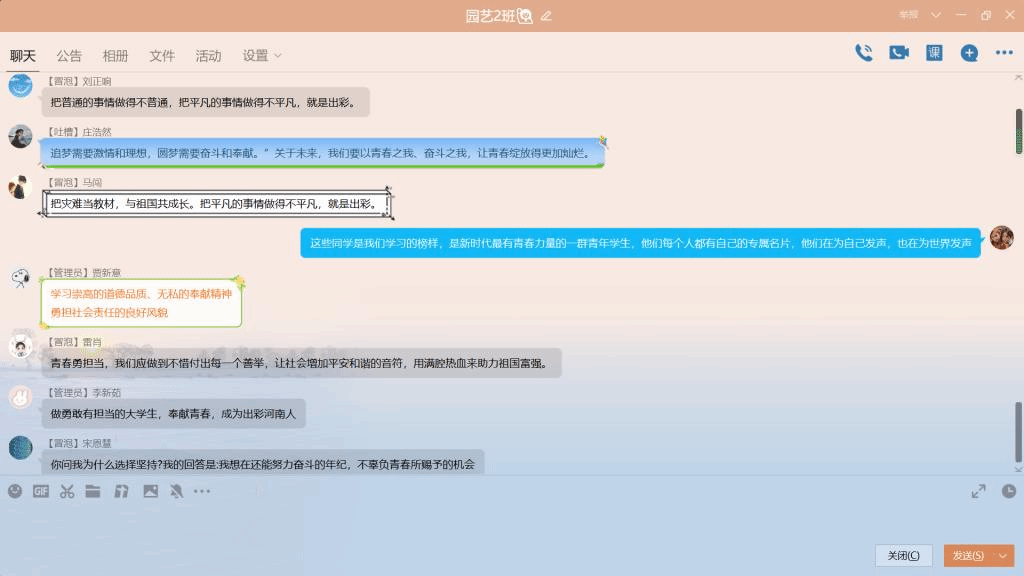Open the send options arrow beside 发送
The image size is (1024, 576).
click(1003, 555)
